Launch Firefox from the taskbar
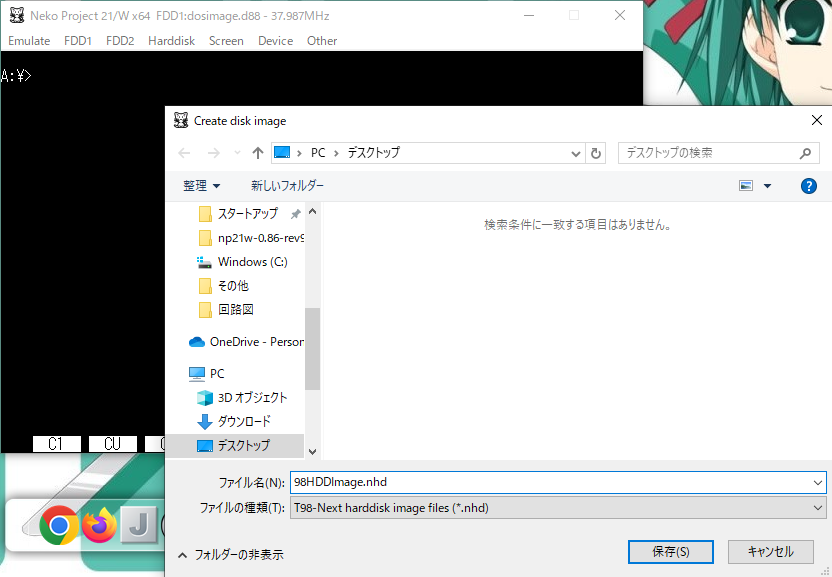This screenshot has width=832, height=577. point(98,523)
